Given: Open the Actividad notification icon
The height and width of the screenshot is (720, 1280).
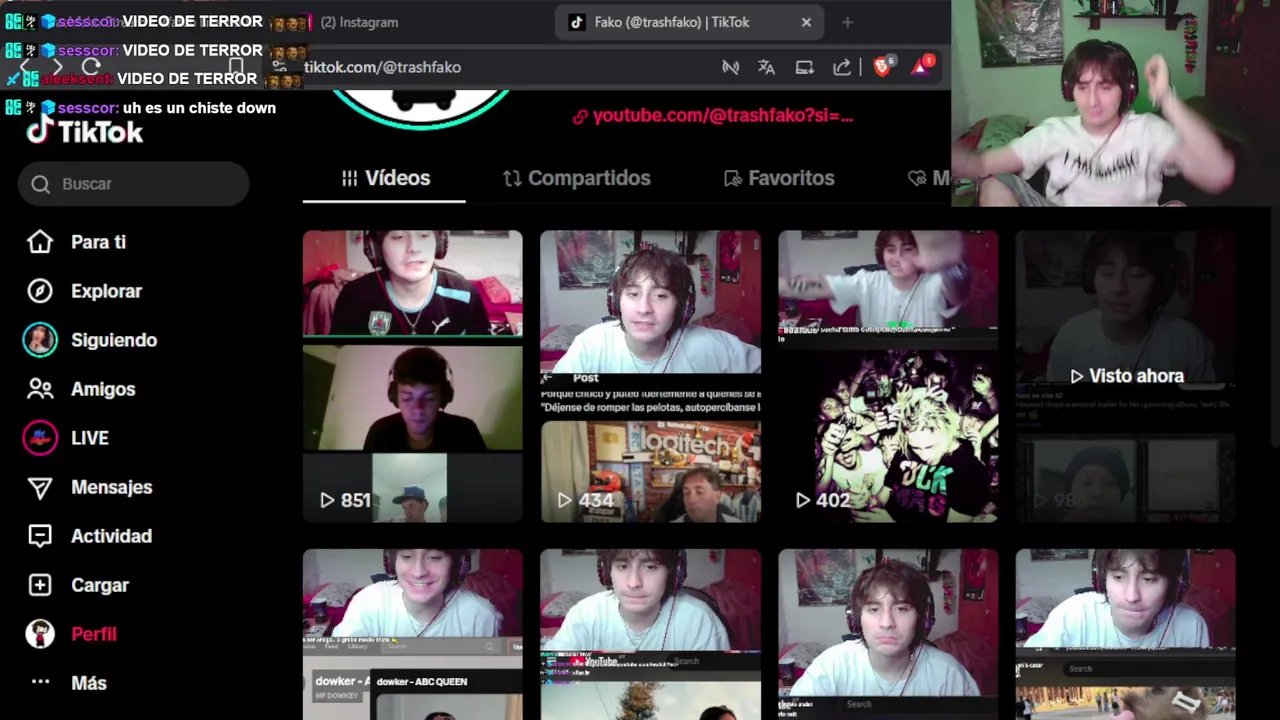Looking at the screenshot, I should pos(40,536).
